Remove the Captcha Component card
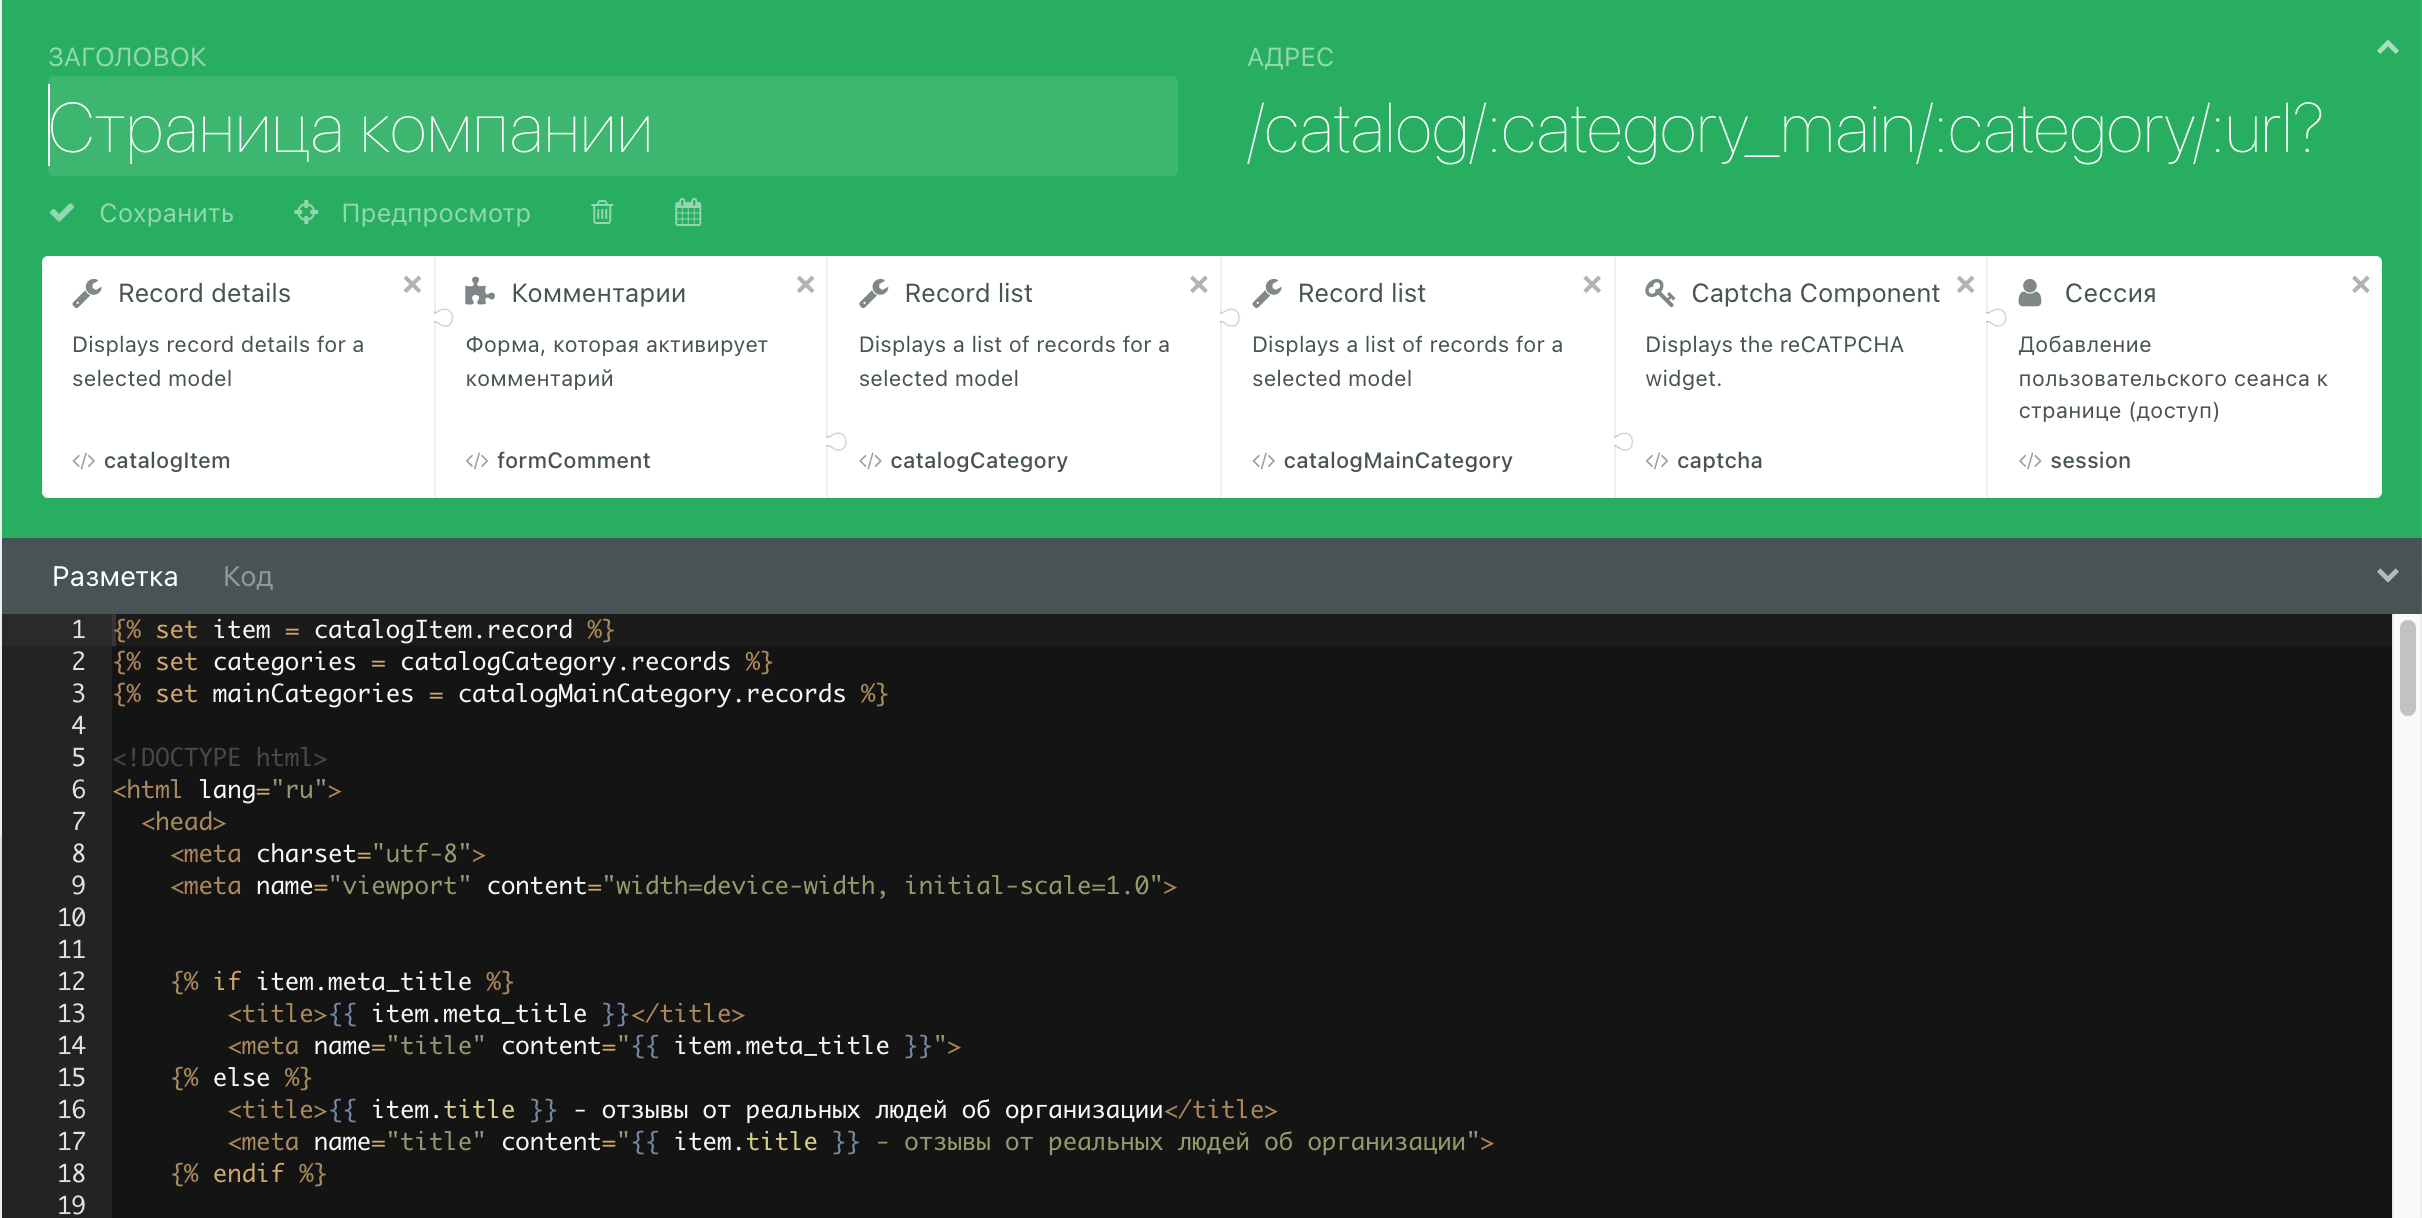 tap(1965, 285)
